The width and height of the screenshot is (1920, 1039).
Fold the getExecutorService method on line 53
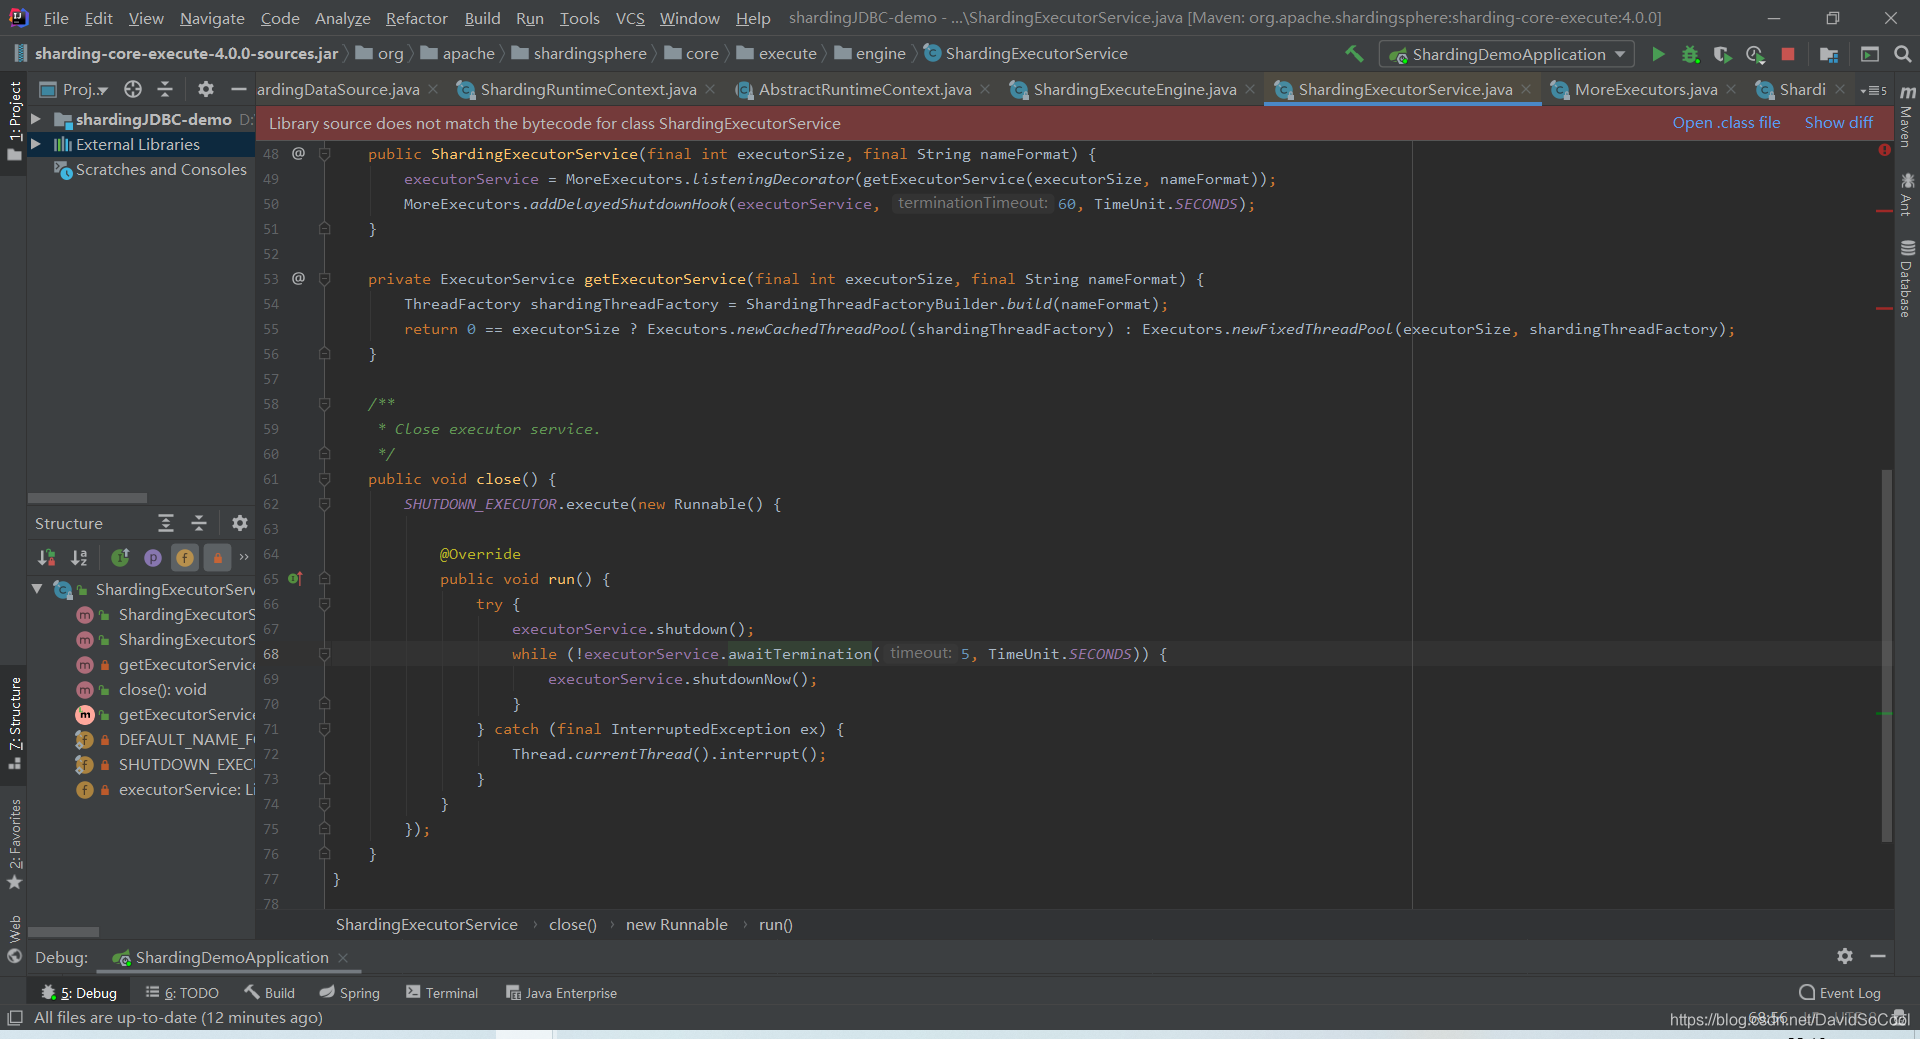[324, 279]
